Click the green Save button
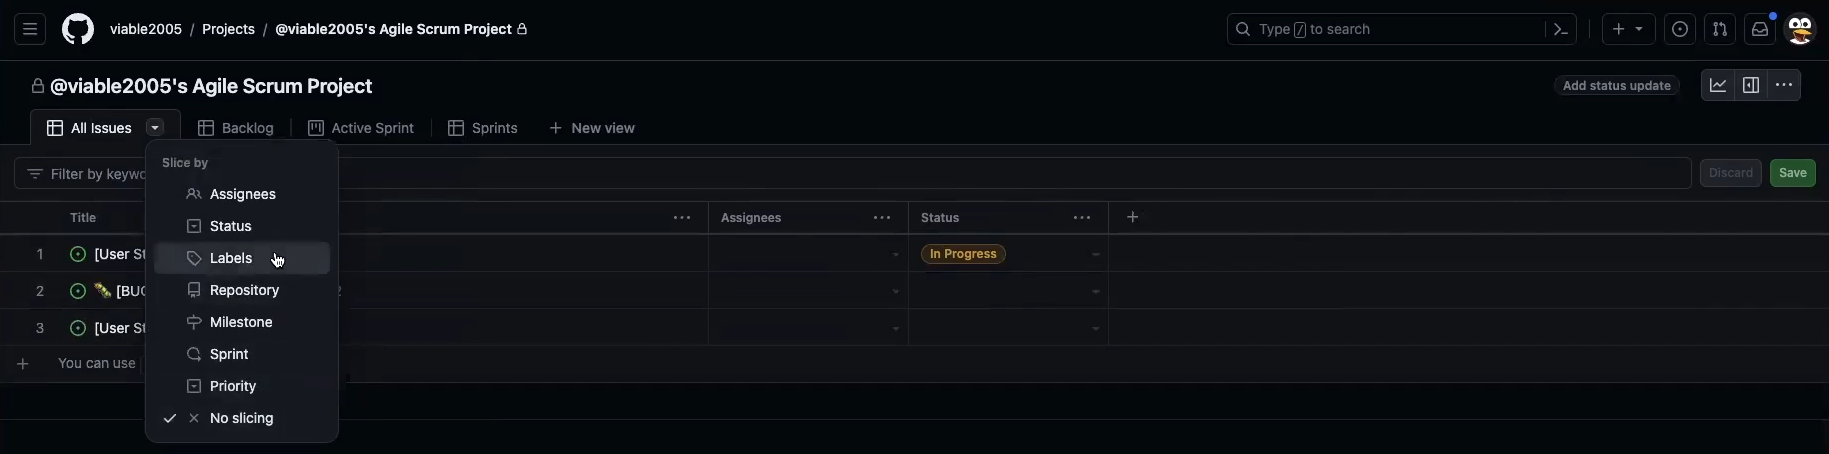 [x=1792, y=173]
